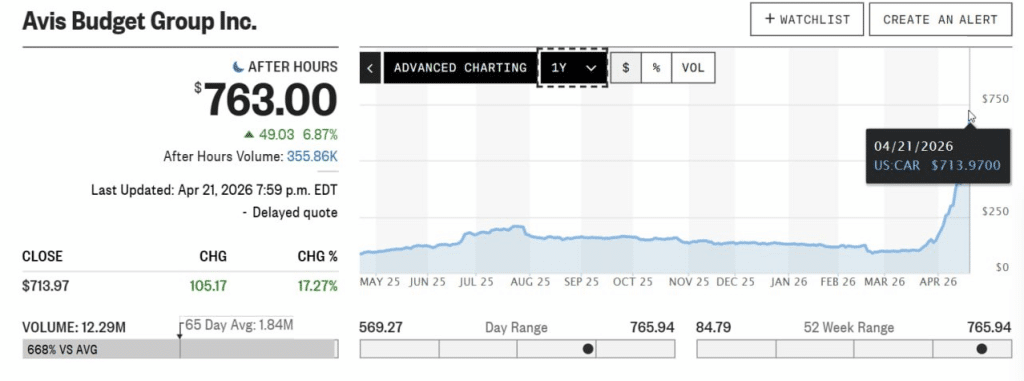The width and height of the screenshot is (1024, 381).
Task: Collapse chart controls with the left chevron
Action: click(370, 67)
